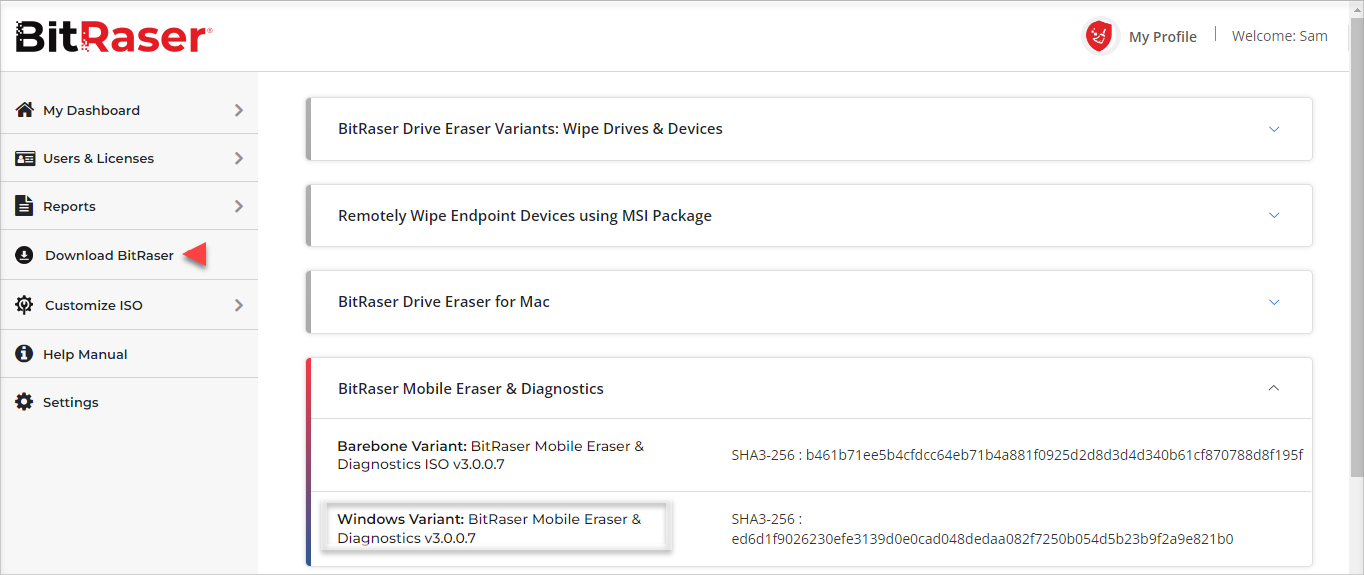
Task: Click BitRaser Mobile Eraser & Diagnostics title
Action: click(471, 388)
